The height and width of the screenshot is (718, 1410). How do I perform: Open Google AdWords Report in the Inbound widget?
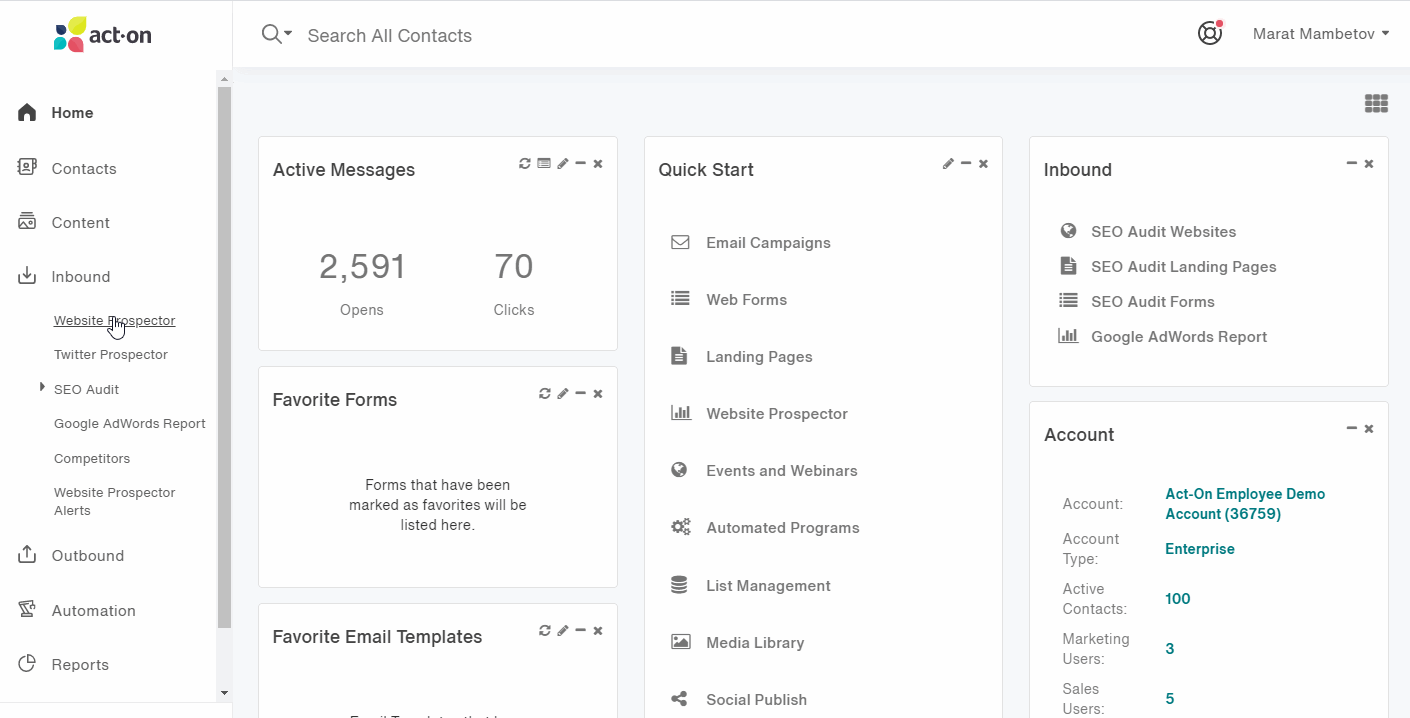coord(1179,337)
